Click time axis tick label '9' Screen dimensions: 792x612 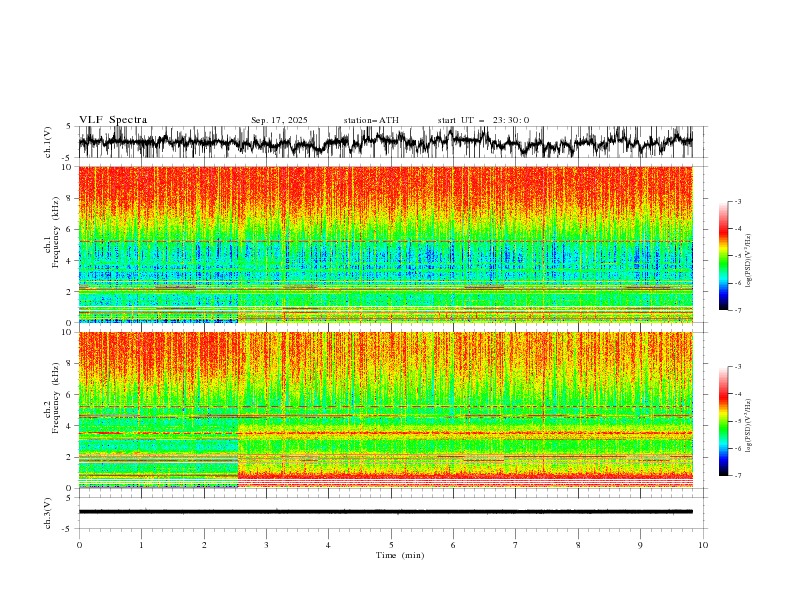(x=640, y=545)
